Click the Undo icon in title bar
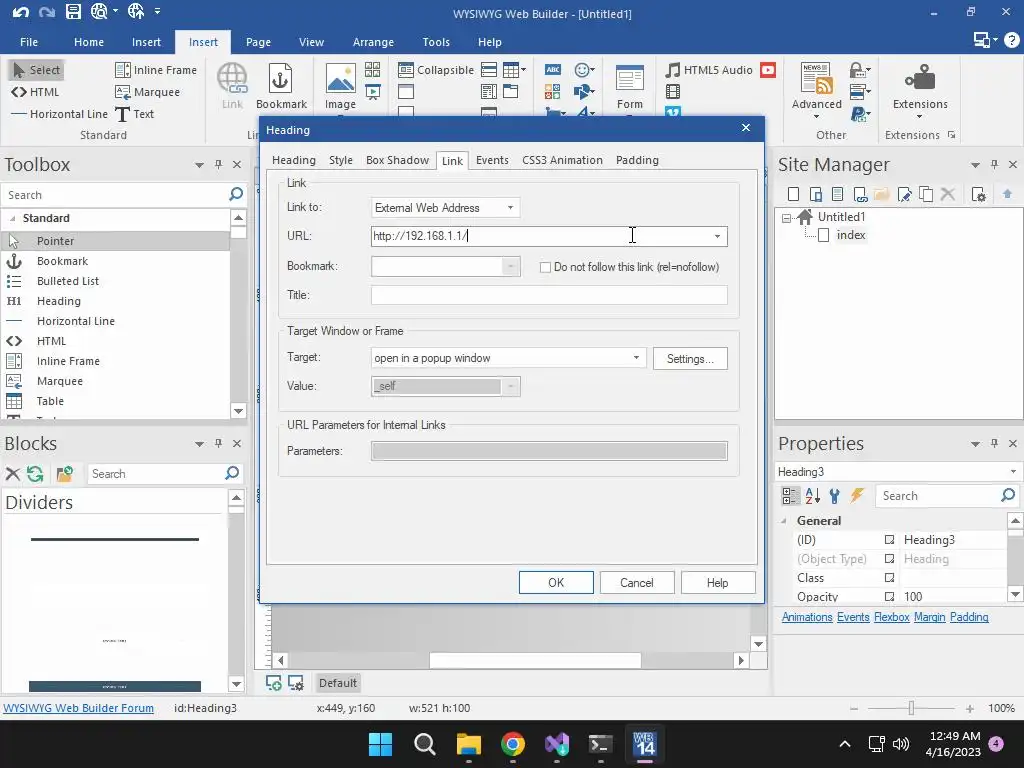Viewport: 1024px width, 768px height. point(21,12)
